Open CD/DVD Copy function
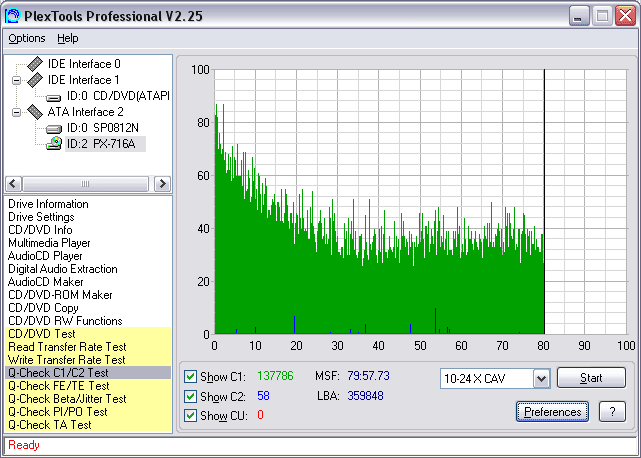Image resolution: width=641 pixels, height=458 pixels. [x=43, y=308]
